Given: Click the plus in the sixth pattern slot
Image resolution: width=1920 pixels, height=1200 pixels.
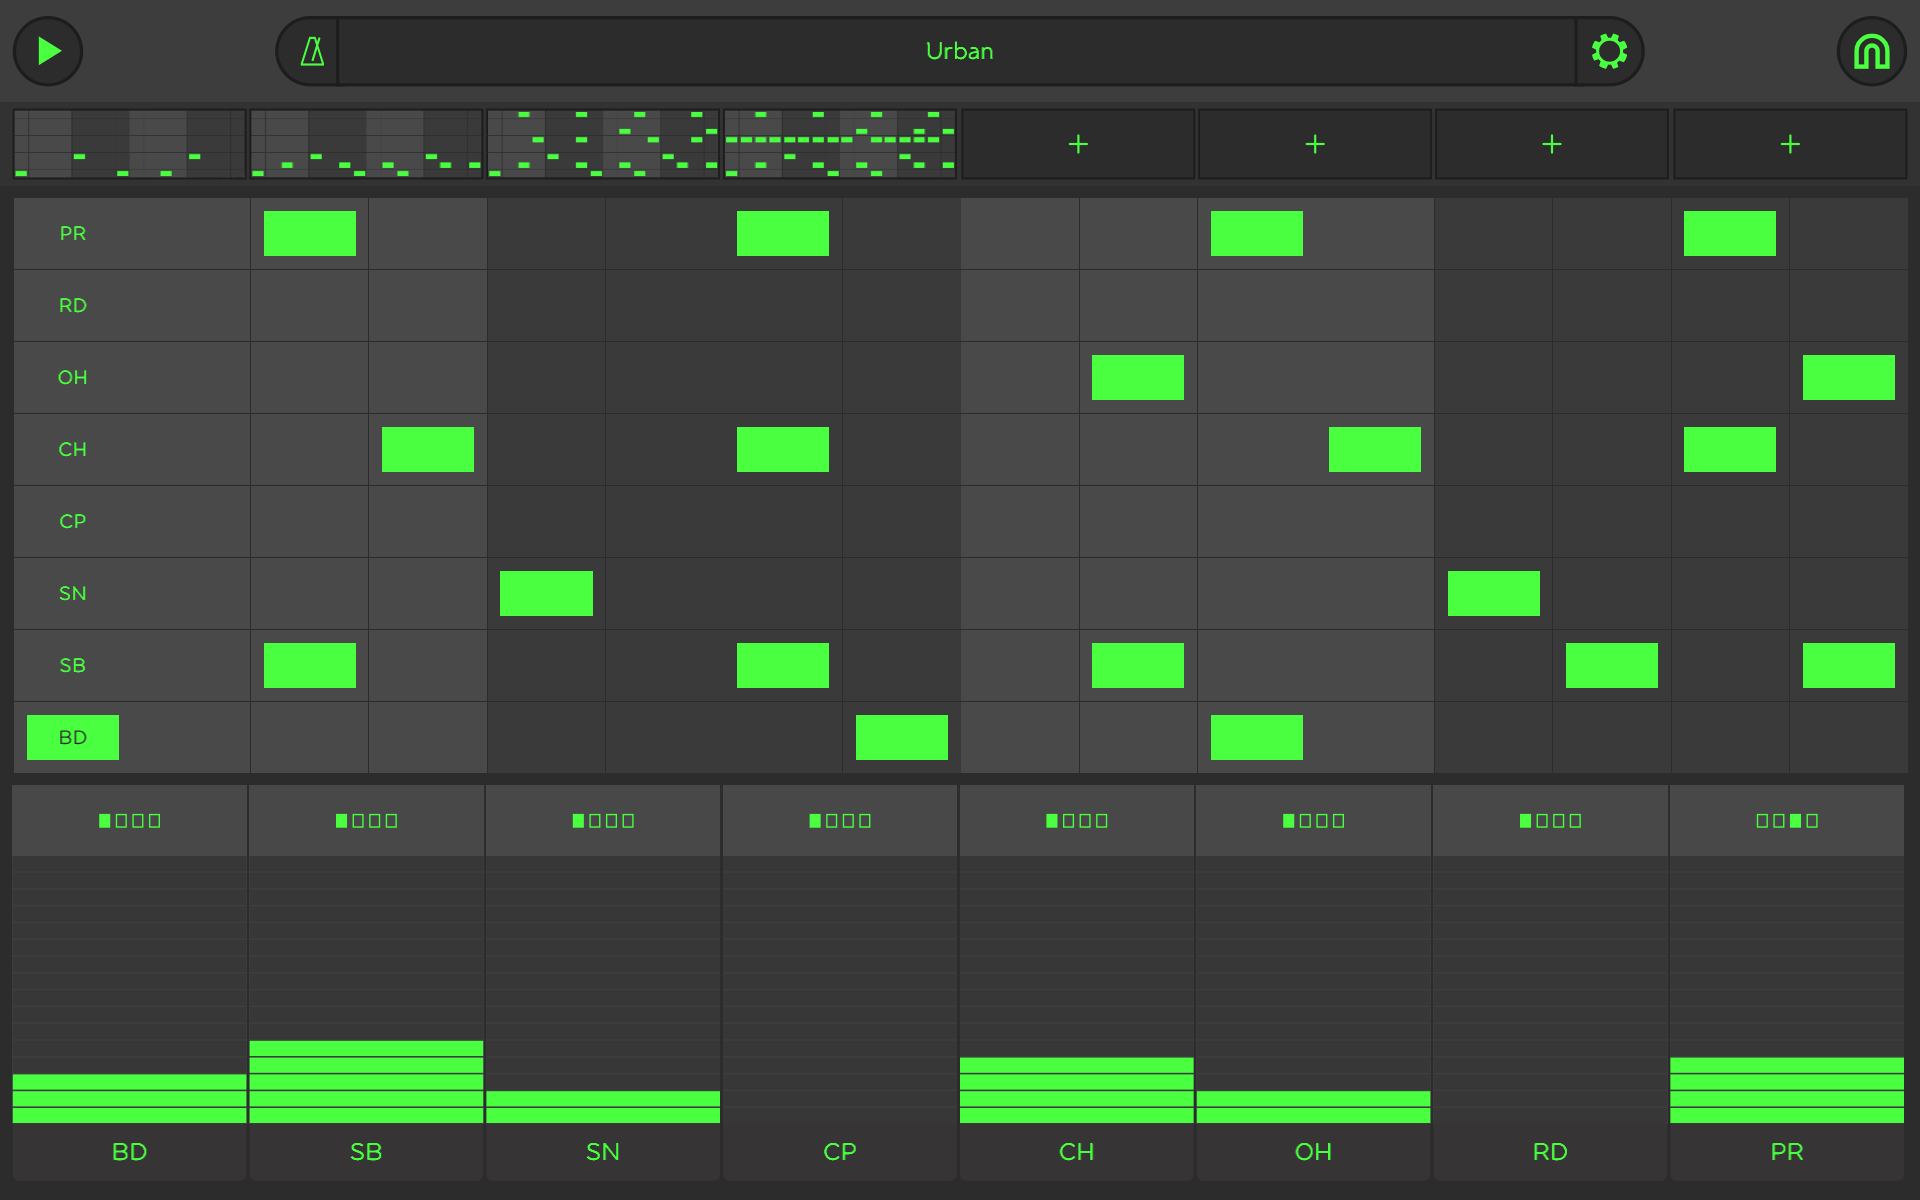Looking at the screenshot, I should [x=1315, y=144].
